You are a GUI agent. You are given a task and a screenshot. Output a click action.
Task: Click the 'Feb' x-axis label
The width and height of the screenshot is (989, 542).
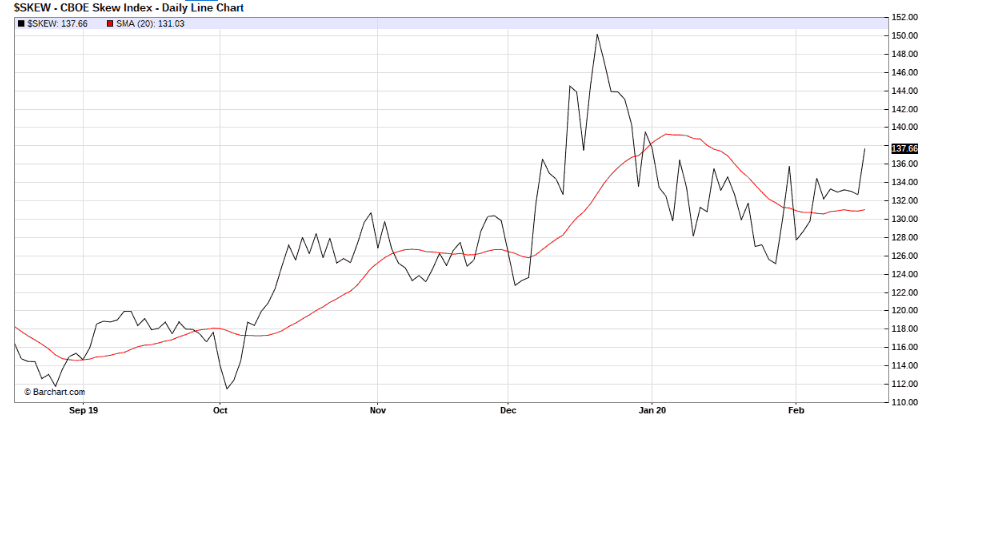796,410
